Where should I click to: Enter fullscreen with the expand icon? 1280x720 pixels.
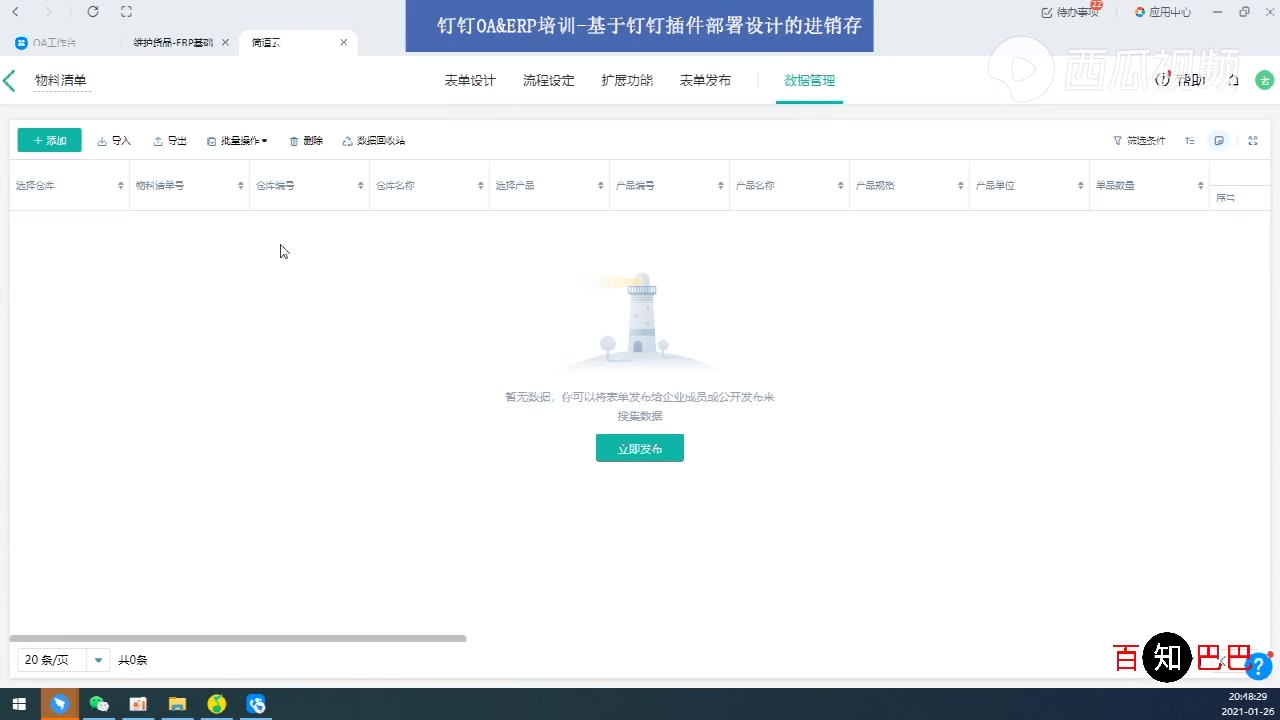(1252, 140)
